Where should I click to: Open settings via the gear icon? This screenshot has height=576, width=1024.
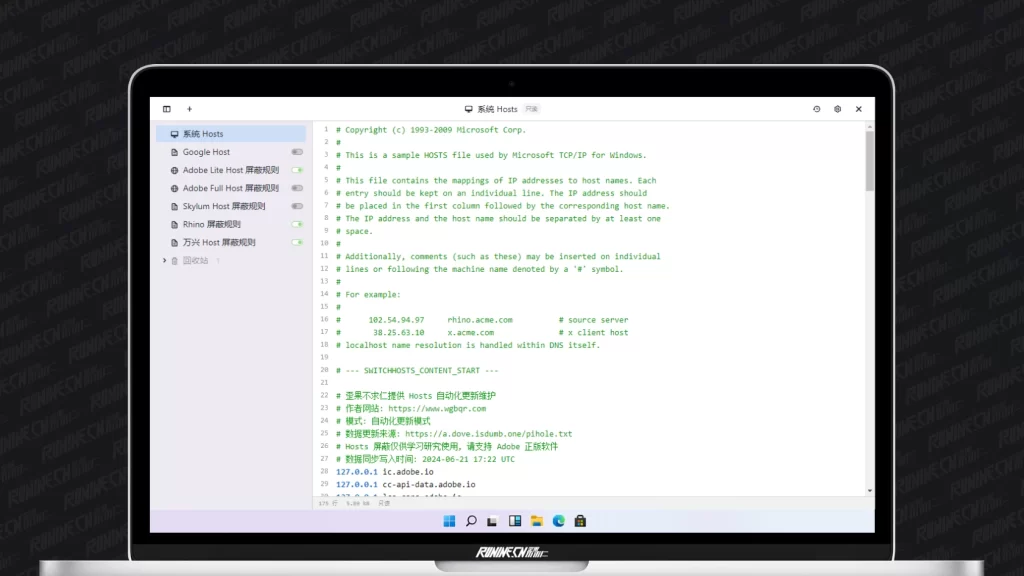[x=838, y=109]
